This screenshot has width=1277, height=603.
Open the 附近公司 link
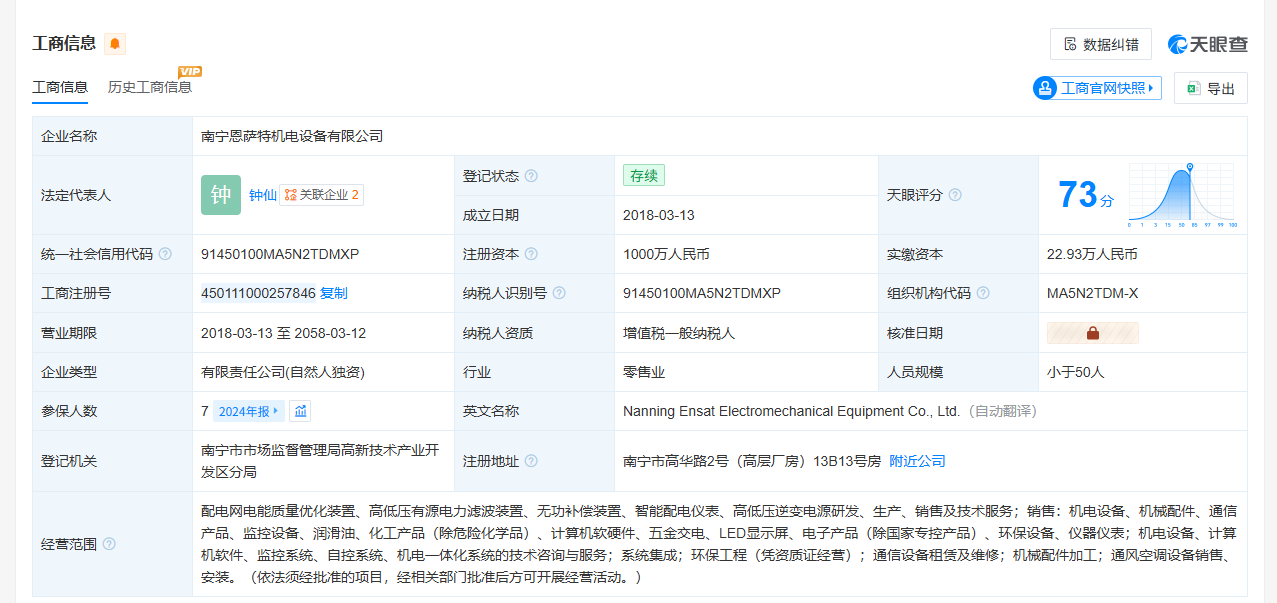(x=917, y=461)
